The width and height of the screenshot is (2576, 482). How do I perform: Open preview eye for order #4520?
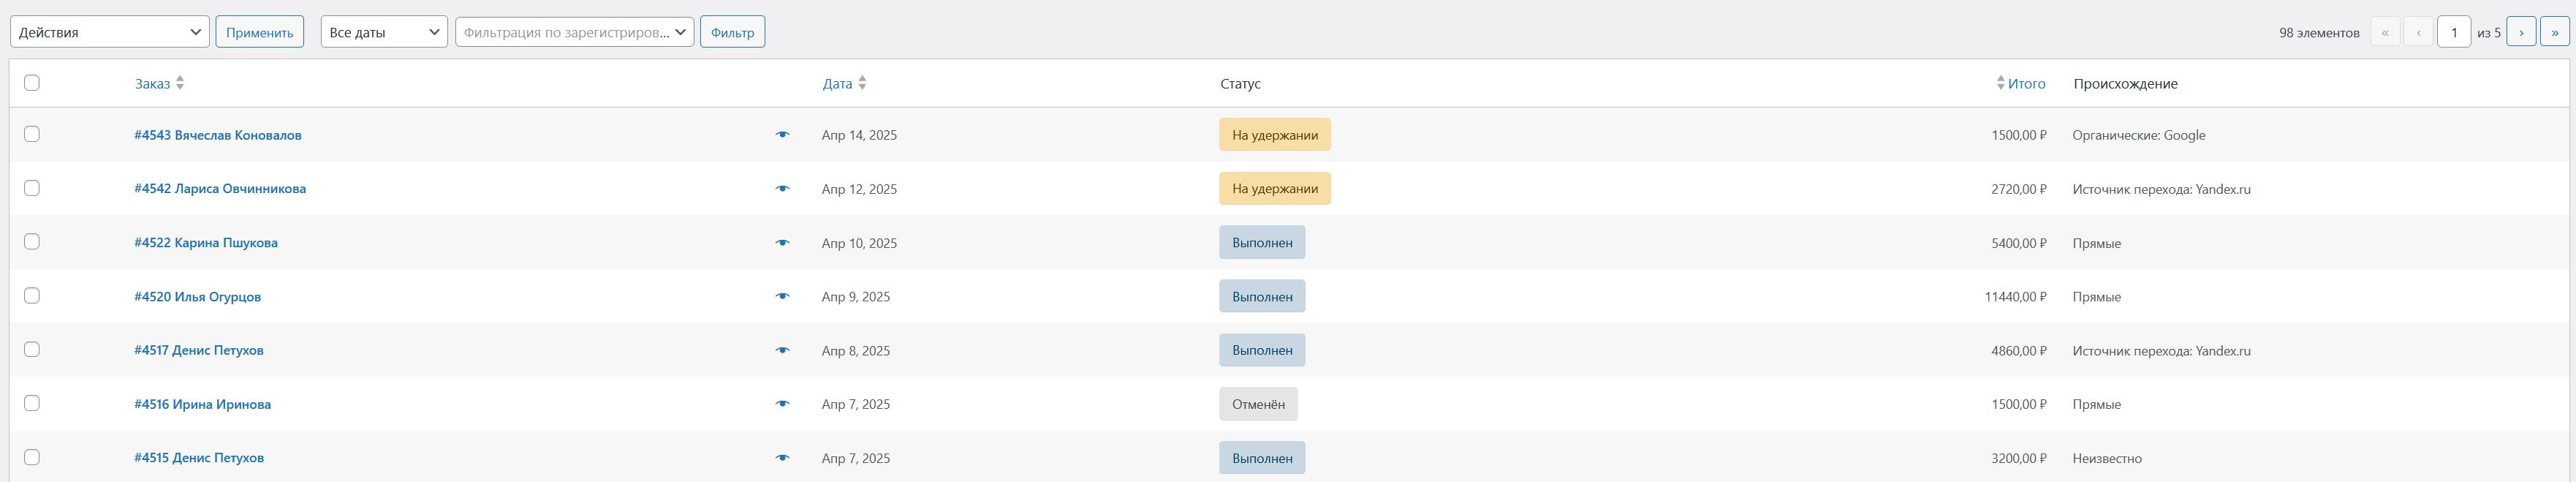[x=782, y=296]
